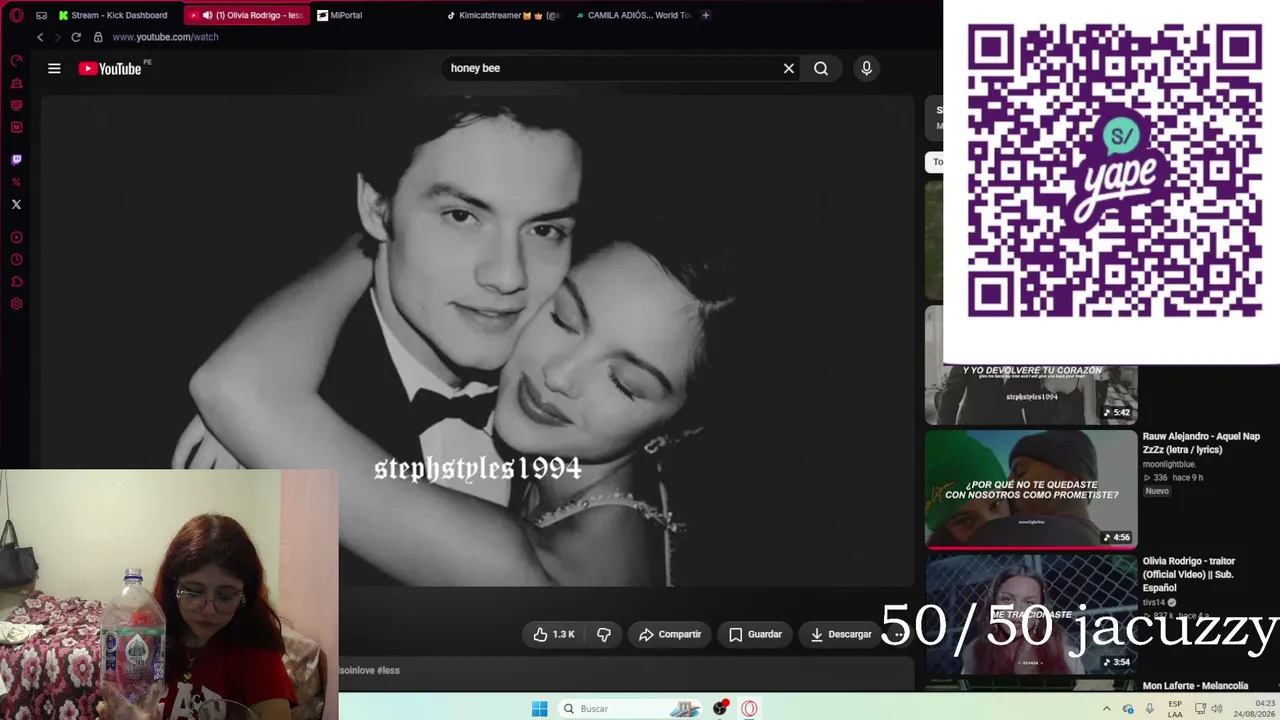
Task: Open the percent deals sidebar icon
Action: click(16, 182)
